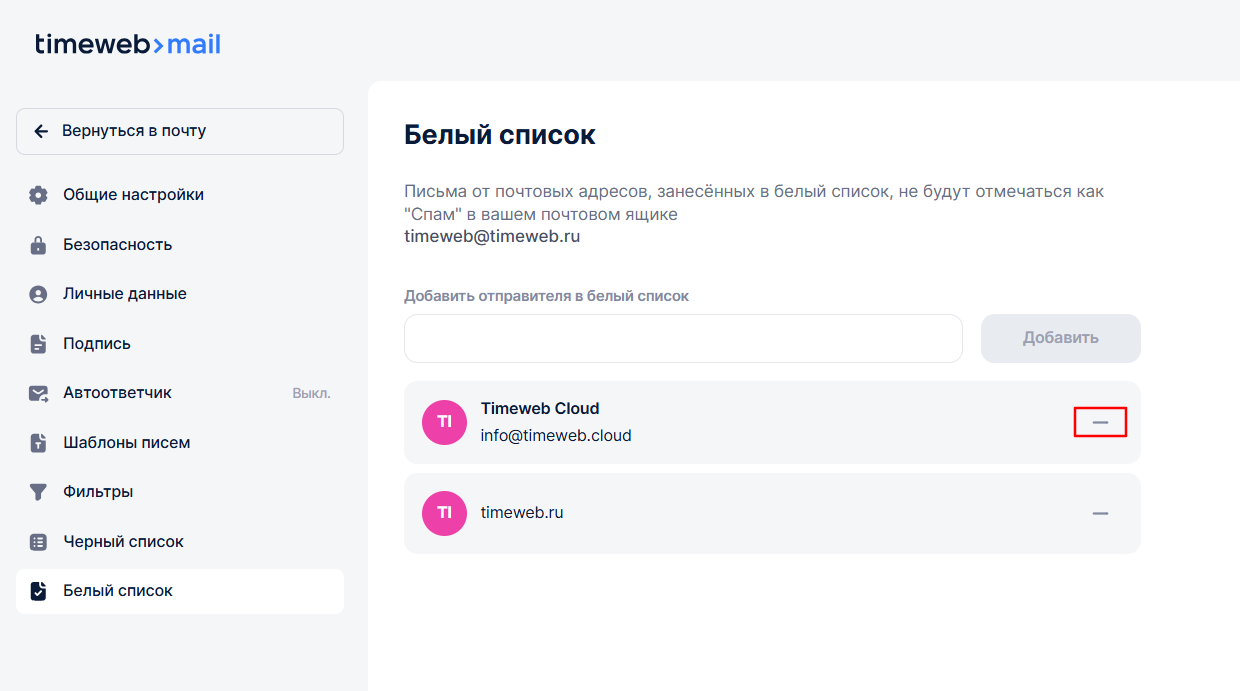Click the checkmark file icon beside Белый список

(x=38, y=591)
